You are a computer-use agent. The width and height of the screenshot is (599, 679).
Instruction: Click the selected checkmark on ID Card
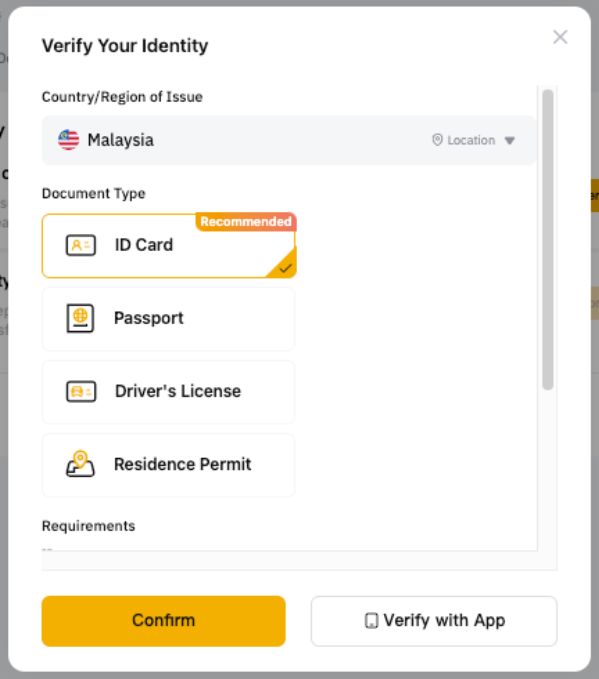pyautogui.click(x=285, y=268)
